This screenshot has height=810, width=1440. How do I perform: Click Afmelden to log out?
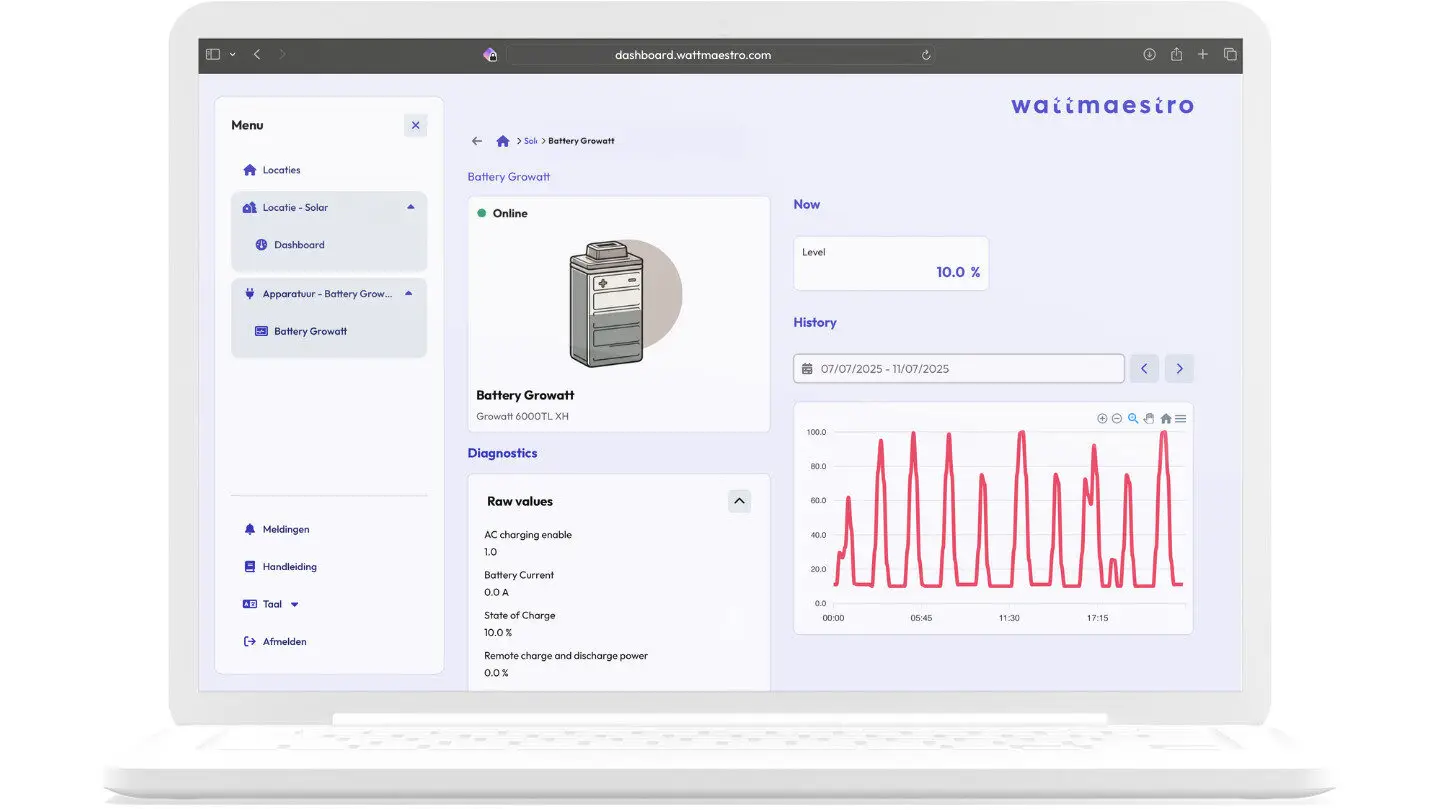(284, 641)
